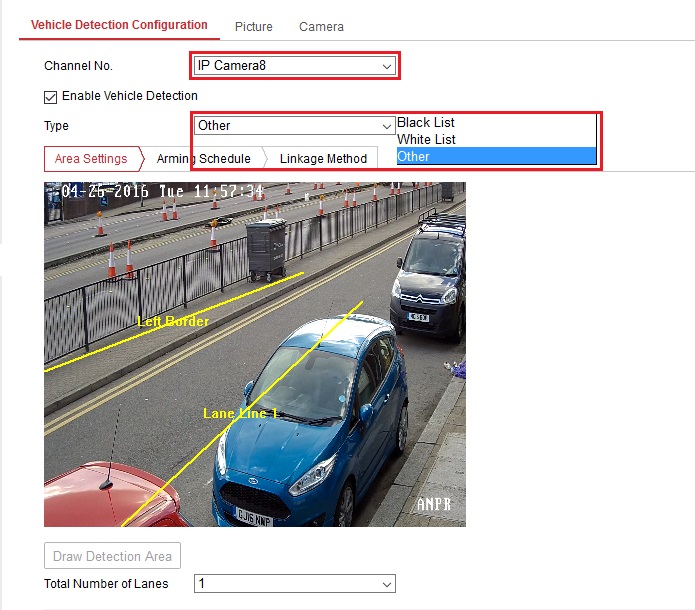Switch to the Picture tab
This screenshot has height=610, width=695.
click(x=253, y=27)
